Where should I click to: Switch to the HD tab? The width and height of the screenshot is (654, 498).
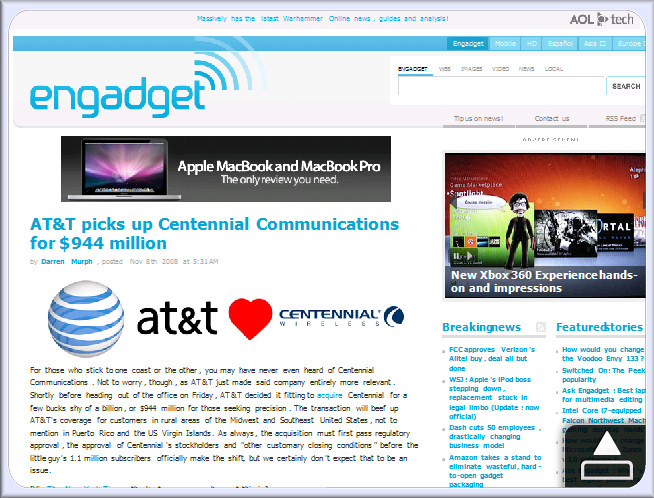(532, 43)
